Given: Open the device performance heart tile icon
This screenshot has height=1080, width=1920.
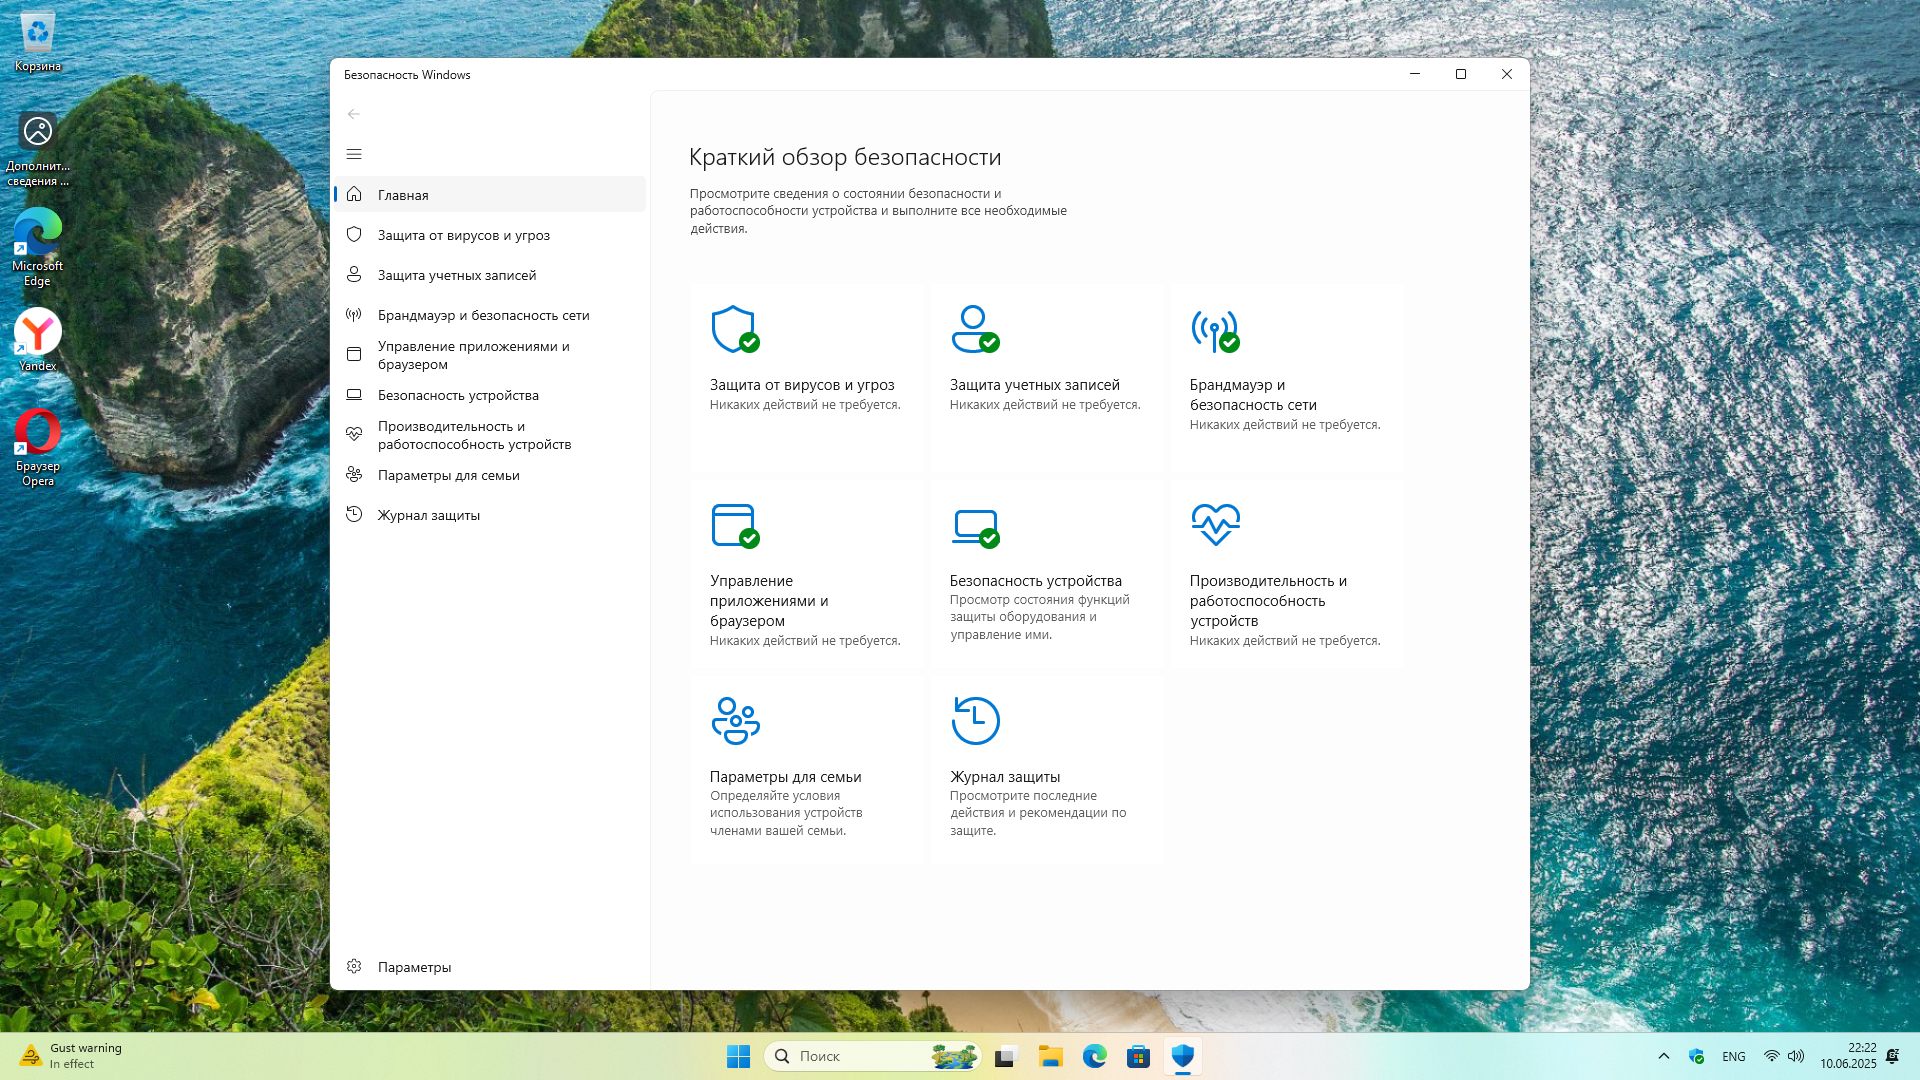Looking at the screenshot, I should (x=1215, y=524).
